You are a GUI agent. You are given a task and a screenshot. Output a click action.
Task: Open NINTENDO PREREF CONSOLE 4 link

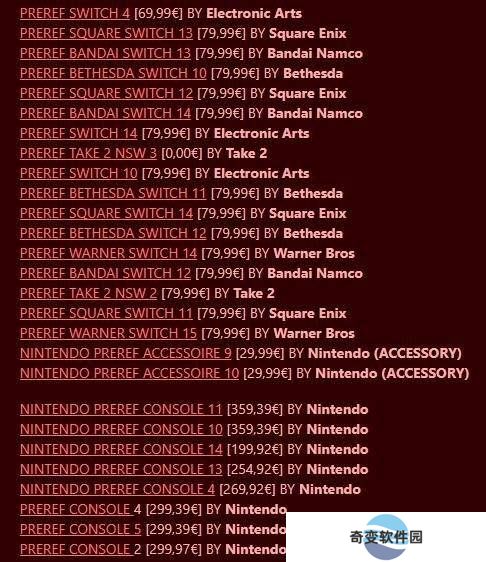click(117, 489)
